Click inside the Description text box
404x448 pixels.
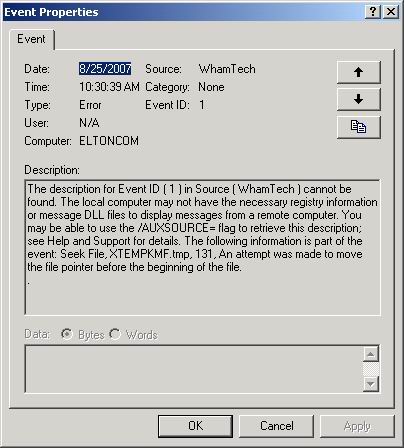(x=202, y=247)
